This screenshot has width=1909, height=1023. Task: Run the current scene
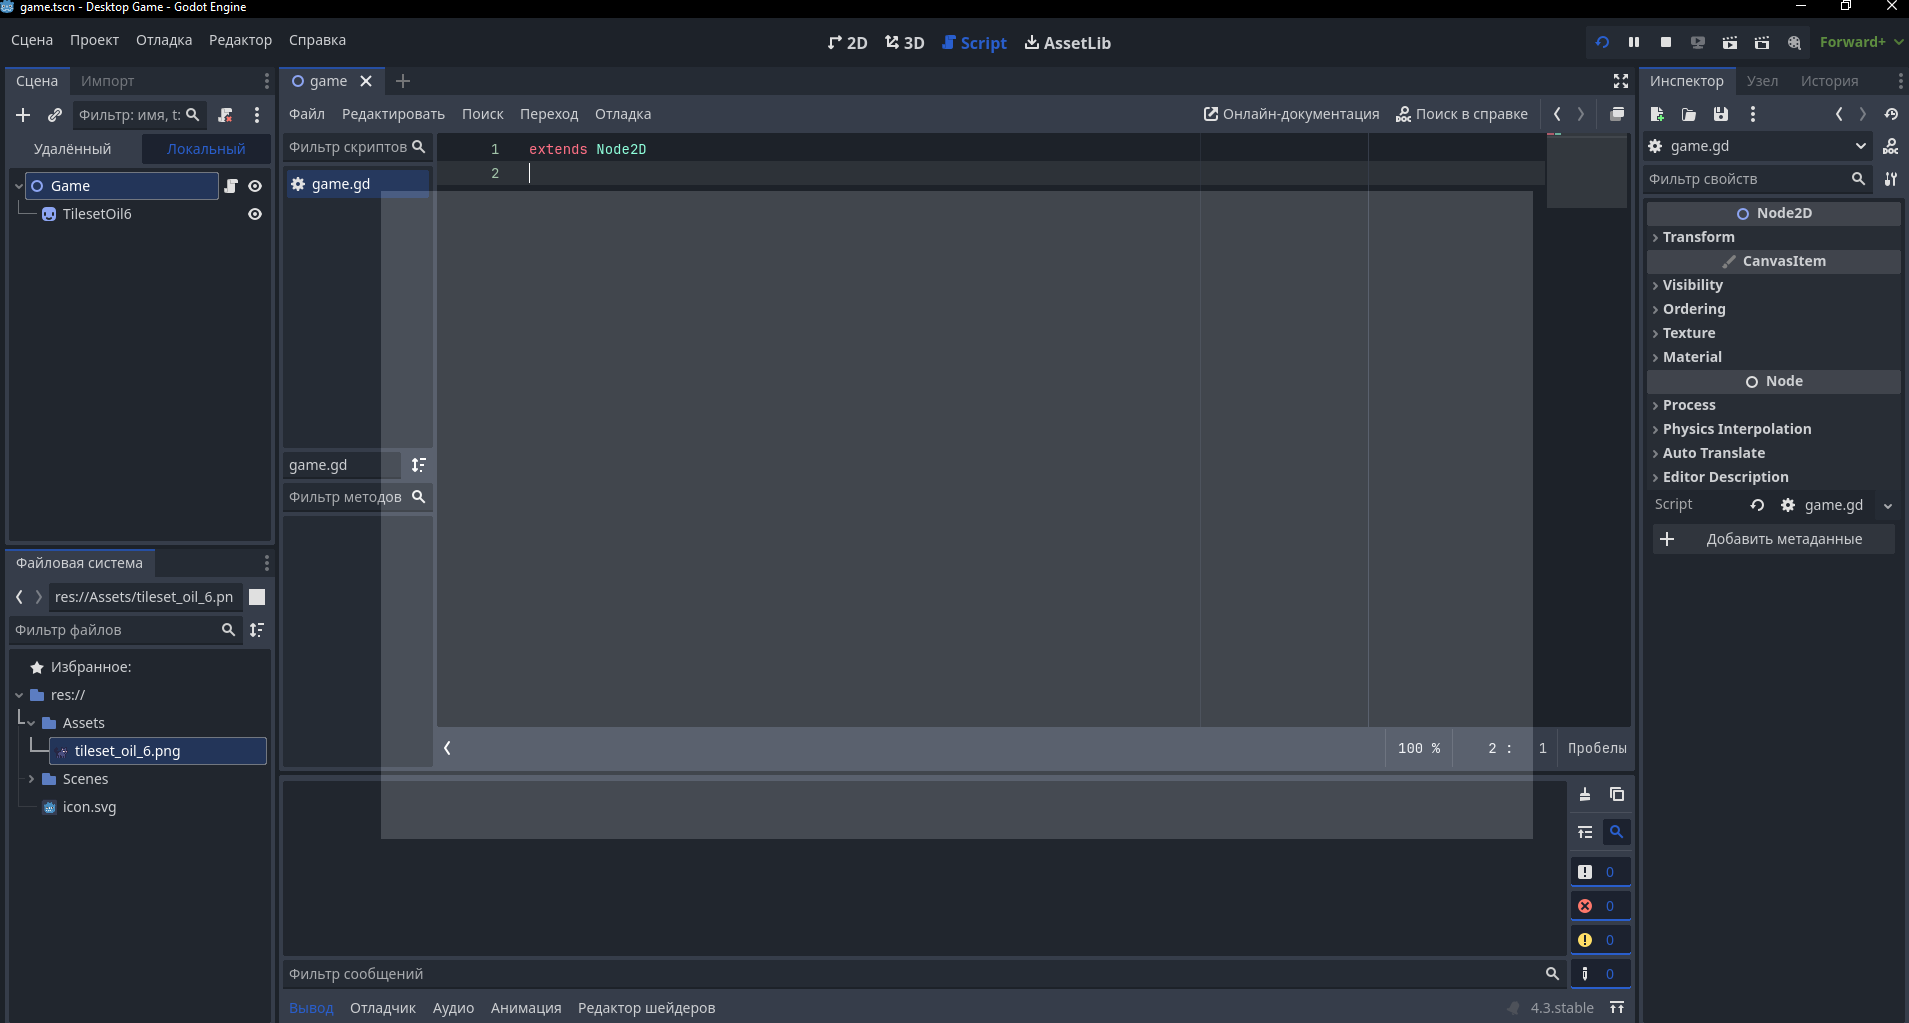pyautogui.click(x=1730, y=42)
